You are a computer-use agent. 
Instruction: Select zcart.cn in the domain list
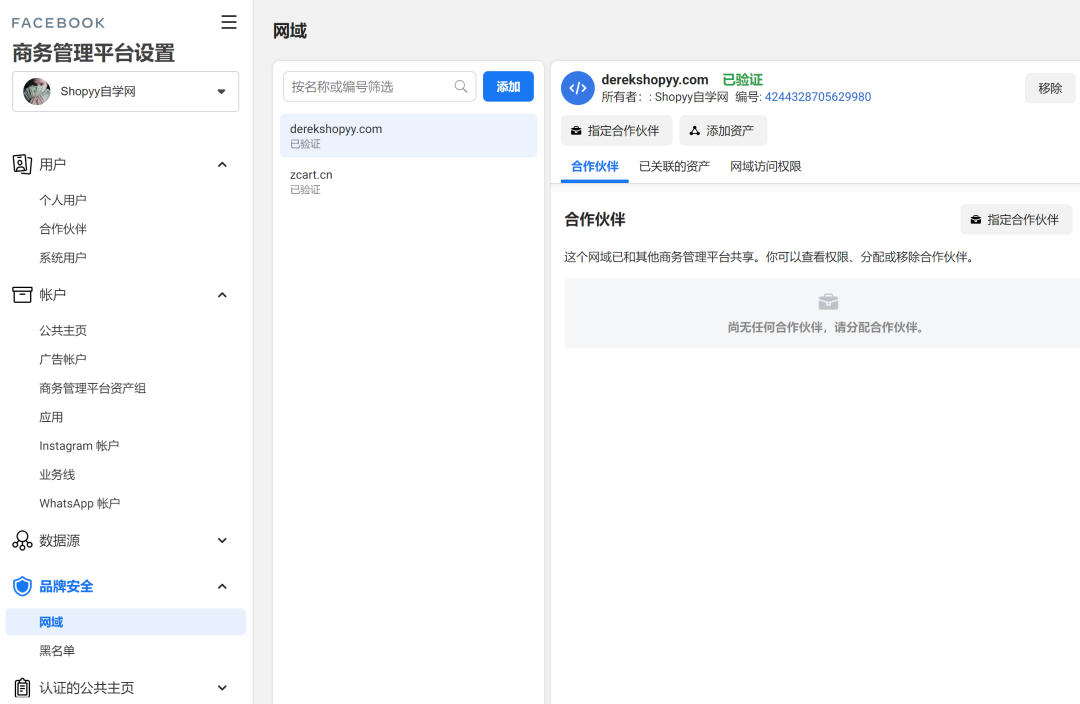click(408, 181)
